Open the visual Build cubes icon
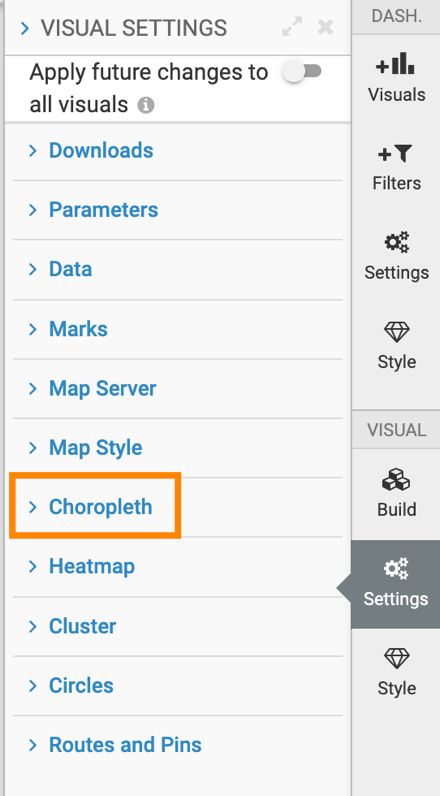 (396, 480)
